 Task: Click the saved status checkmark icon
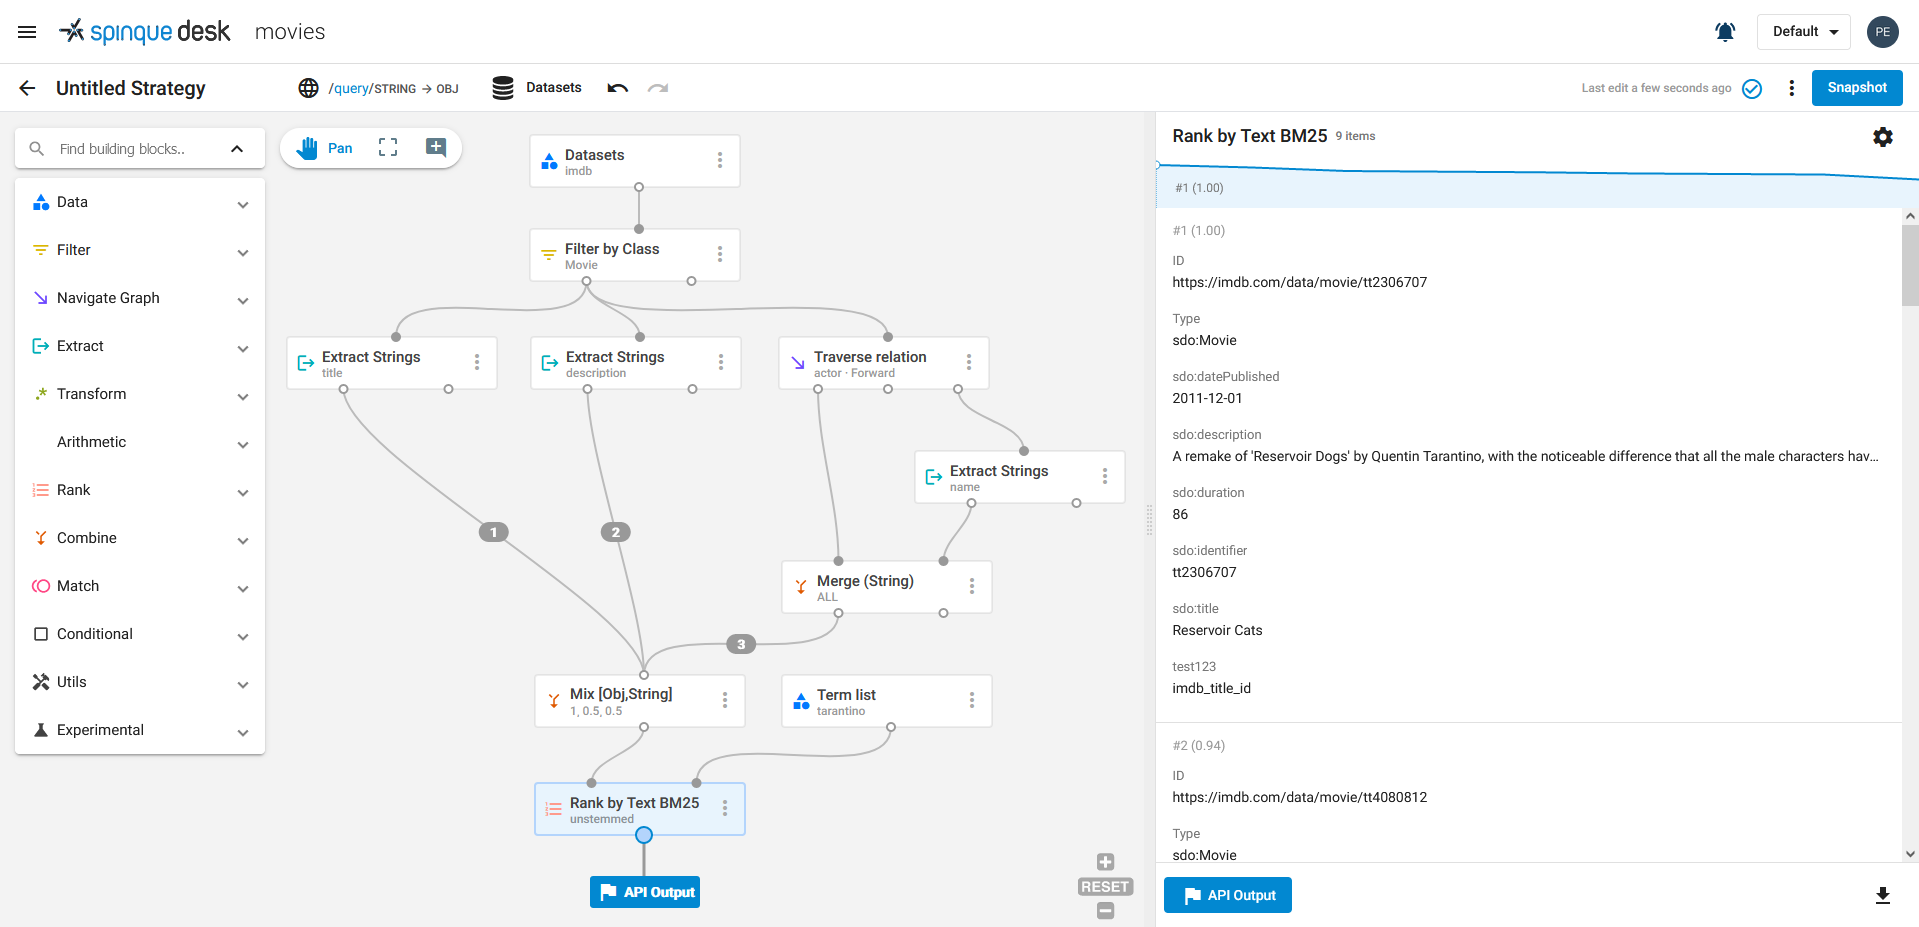tap(1752, 88)
